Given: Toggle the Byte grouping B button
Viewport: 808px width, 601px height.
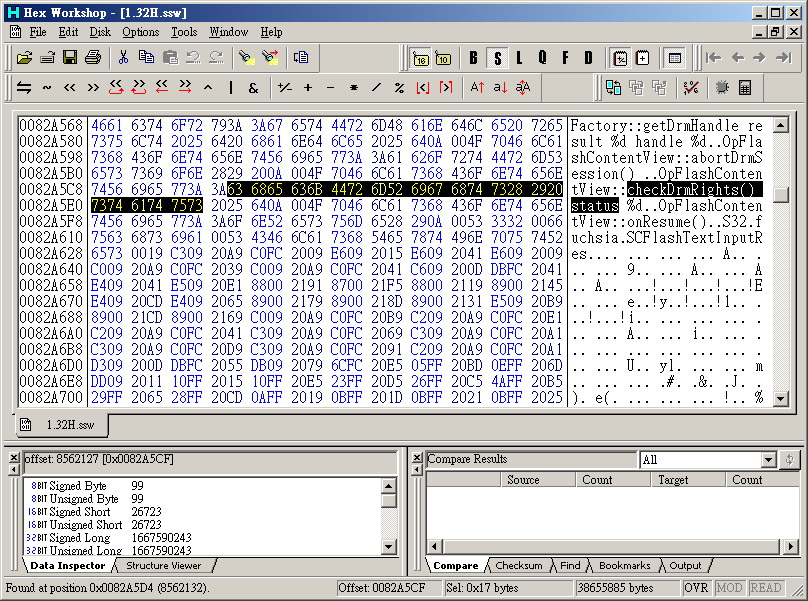Looking at the screenshot, I should [473, 58].
